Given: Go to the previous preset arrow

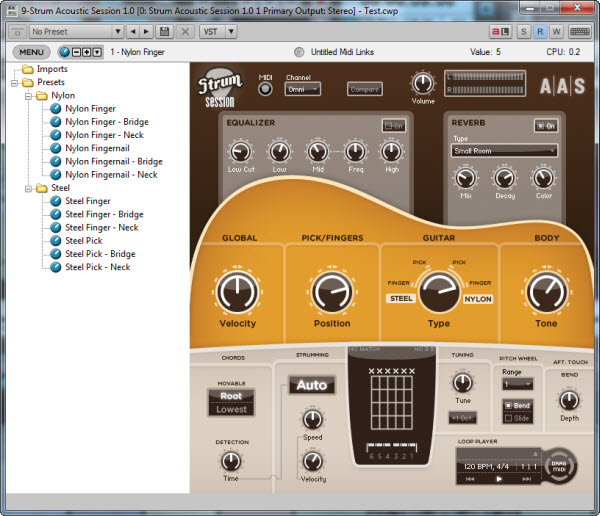Looking at the screenshot, I should tap(133, 31).
